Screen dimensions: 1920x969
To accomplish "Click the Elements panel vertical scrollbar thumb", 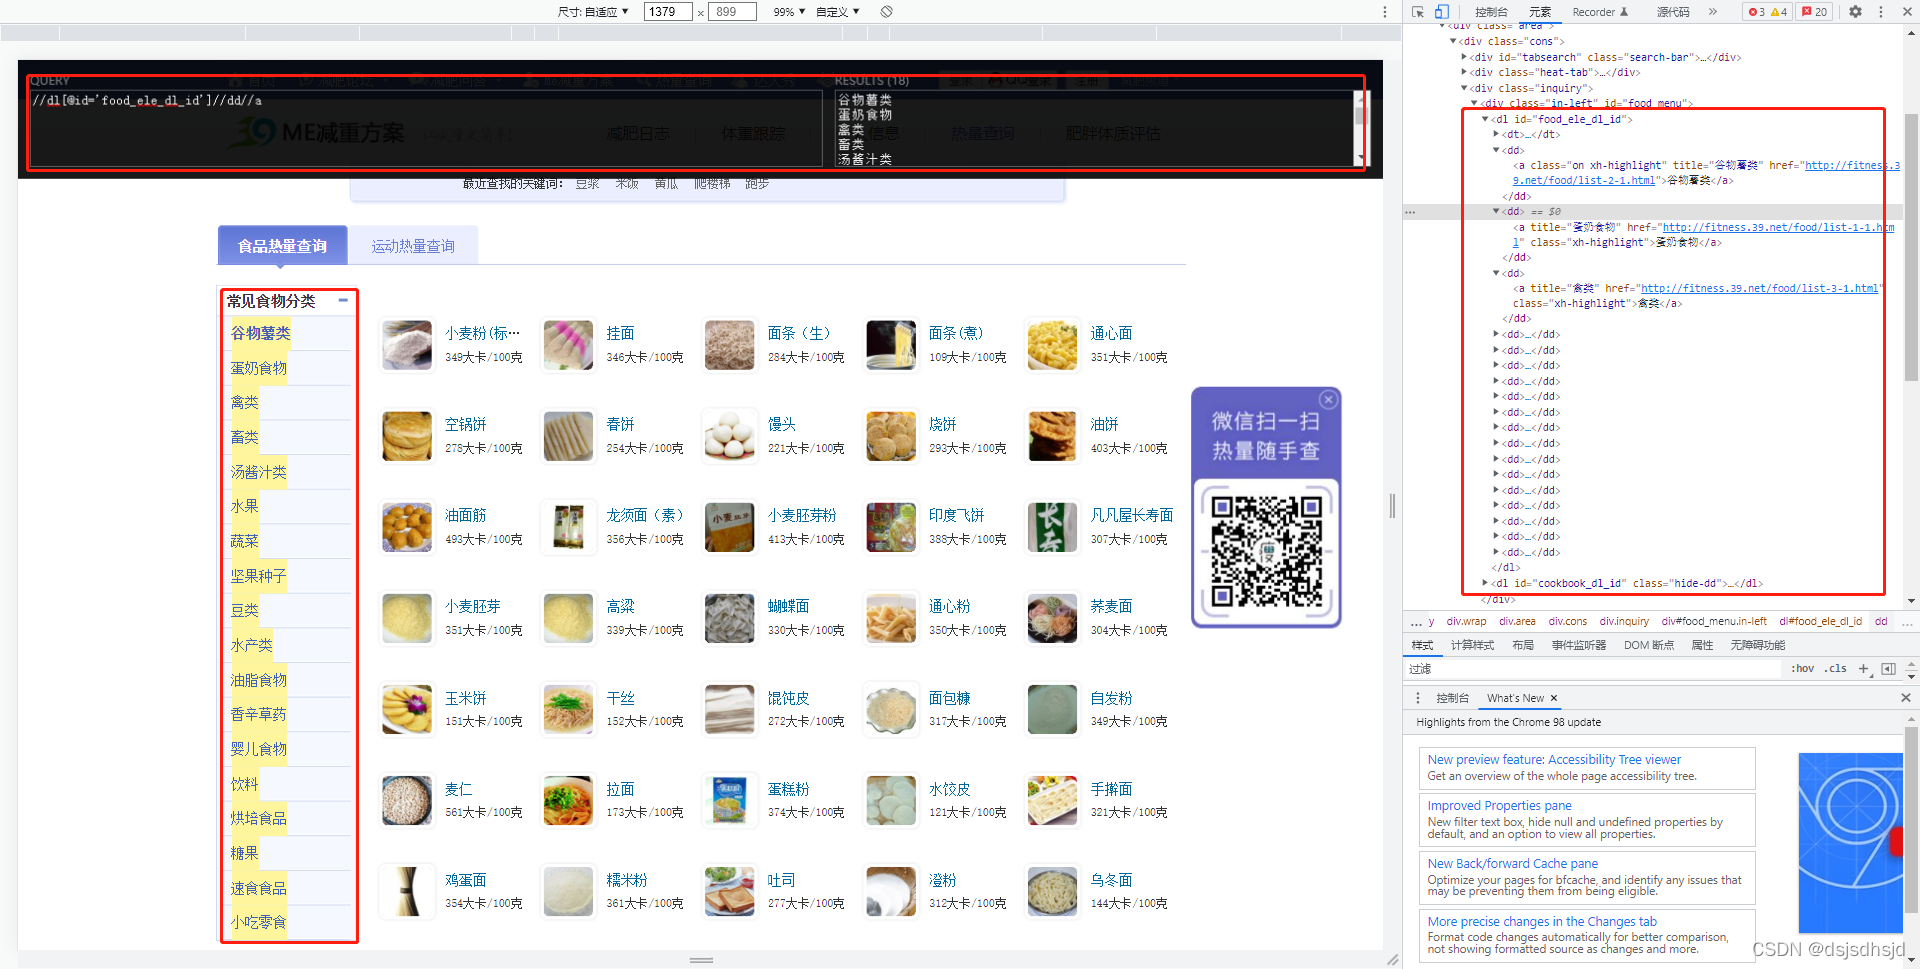I will pos(1911,247).
